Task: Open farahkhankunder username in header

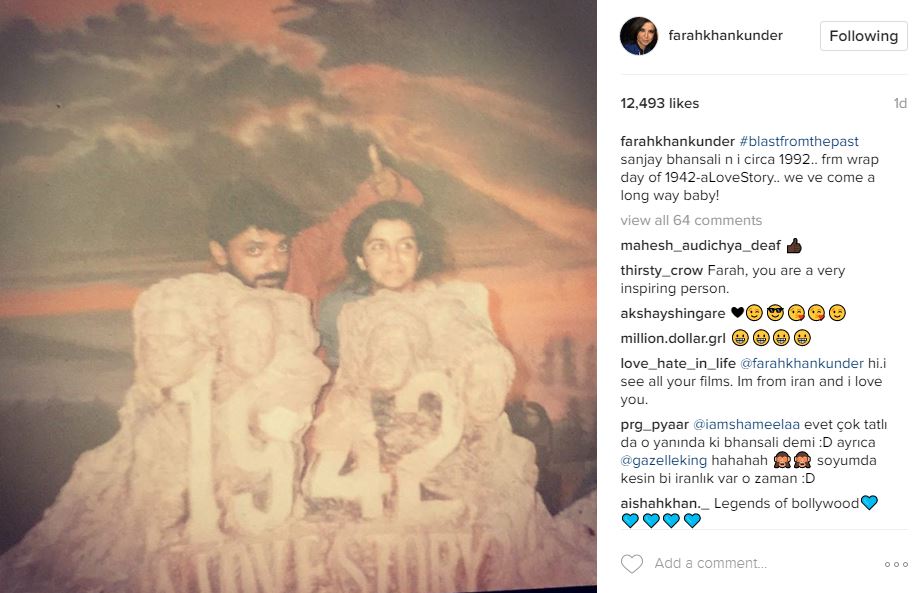Action: [725, 36]
